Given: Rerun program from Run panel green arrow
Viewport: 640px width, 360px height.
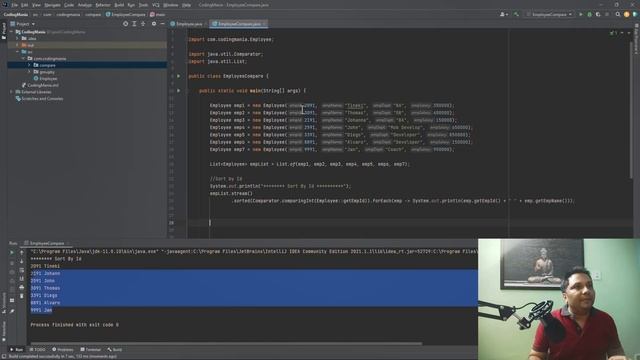Looking at the screenshot, I should point(12,253).
